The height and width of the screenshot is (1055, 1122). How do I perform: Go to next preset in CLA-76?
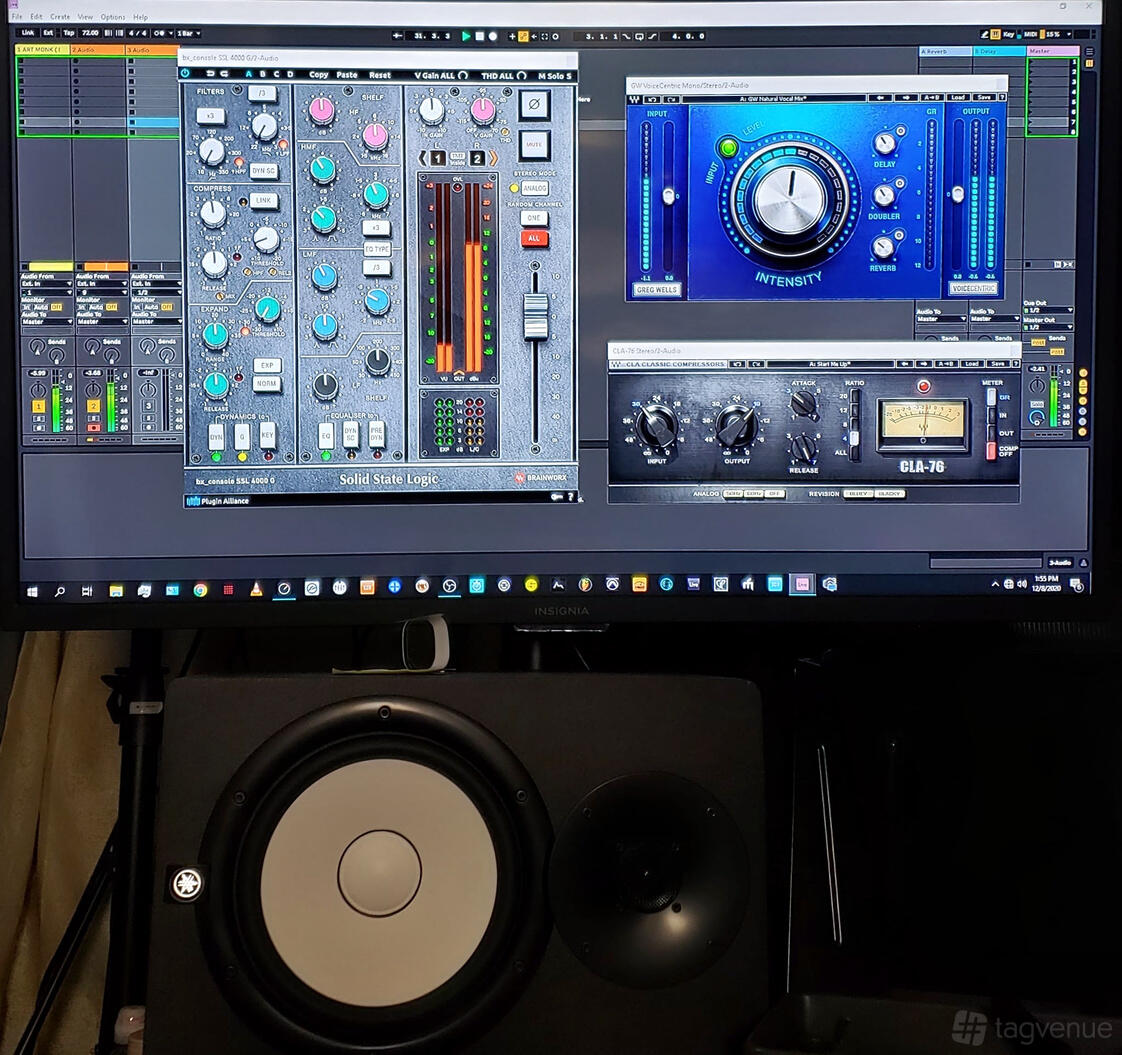click(x=923, y=364)
